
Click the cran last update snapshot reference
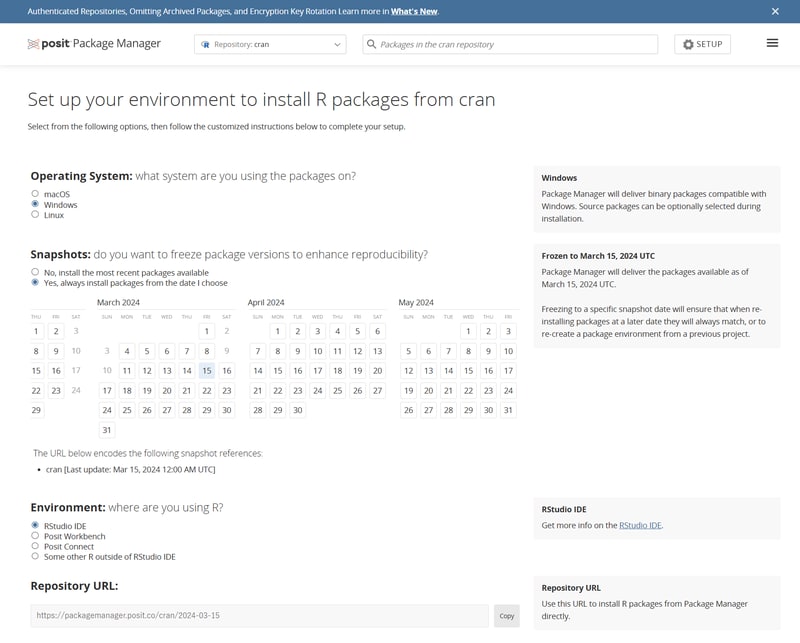(131, 469)
